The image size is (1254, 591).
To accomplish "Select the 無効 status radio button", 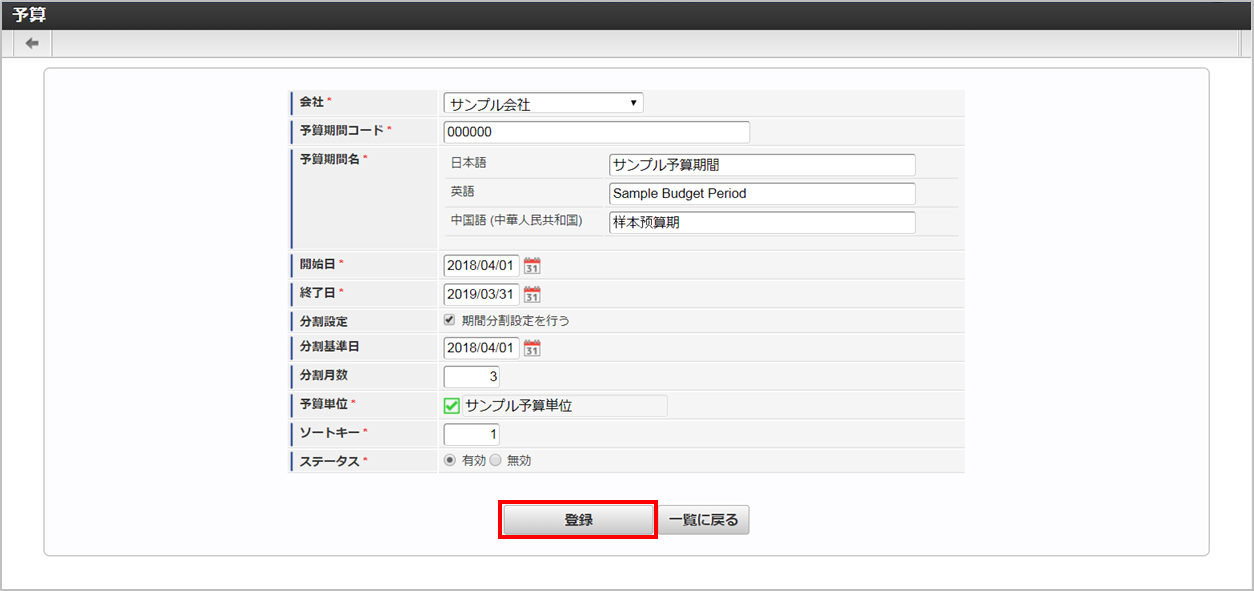I will [x=495, y=460].
